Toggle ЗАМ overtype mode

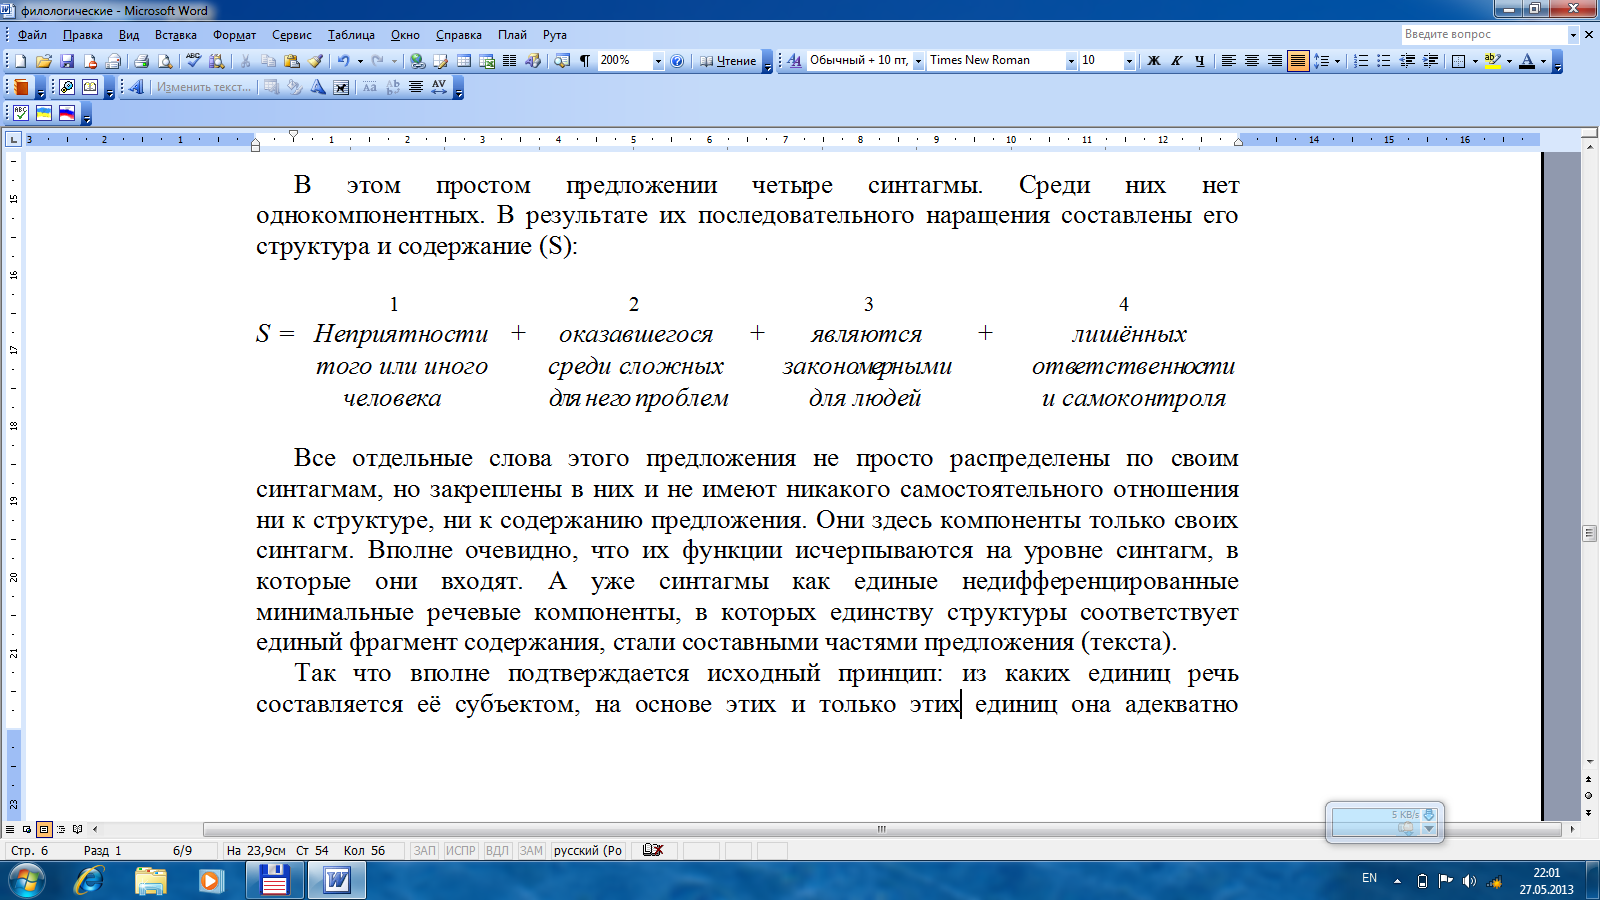[x=531, y=851]
